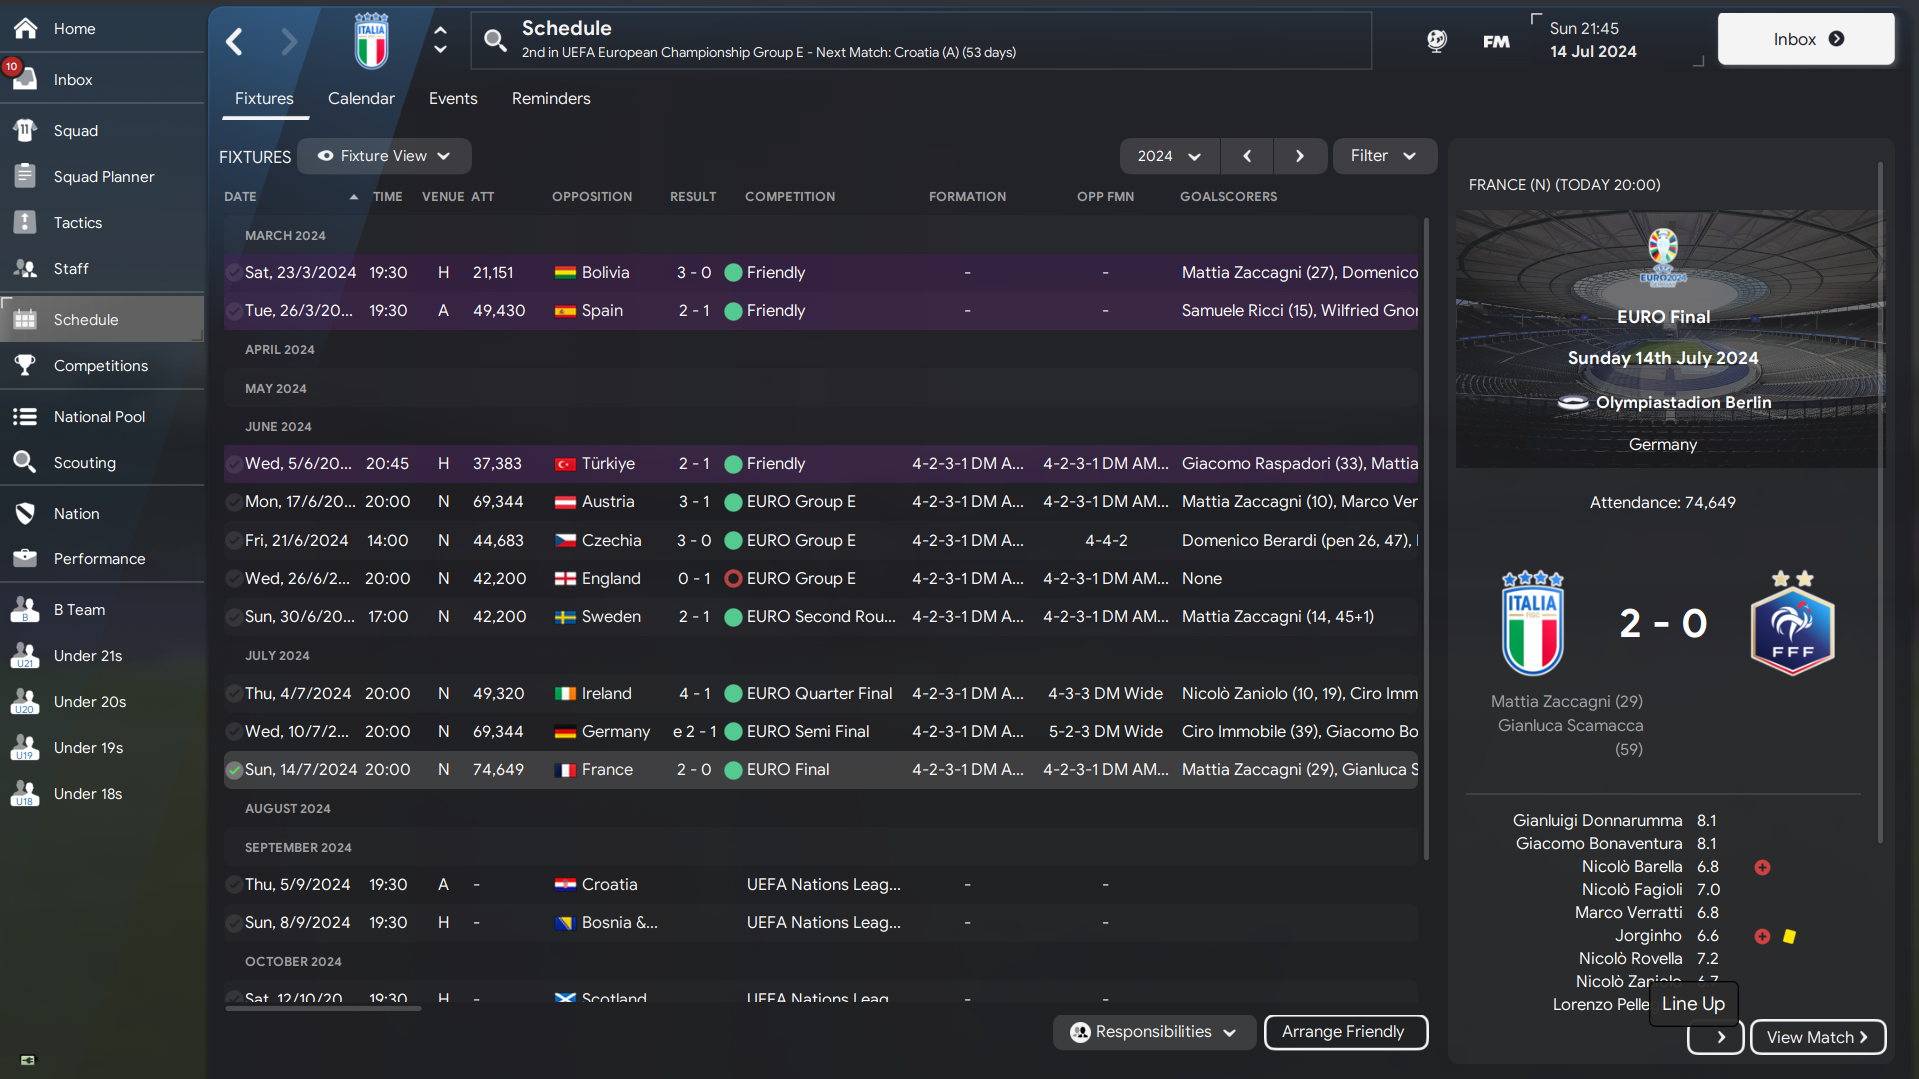The height and width of the screenshot is (1079, 1919).
Task: Click the date and time display
Action: coord(1593,40)
